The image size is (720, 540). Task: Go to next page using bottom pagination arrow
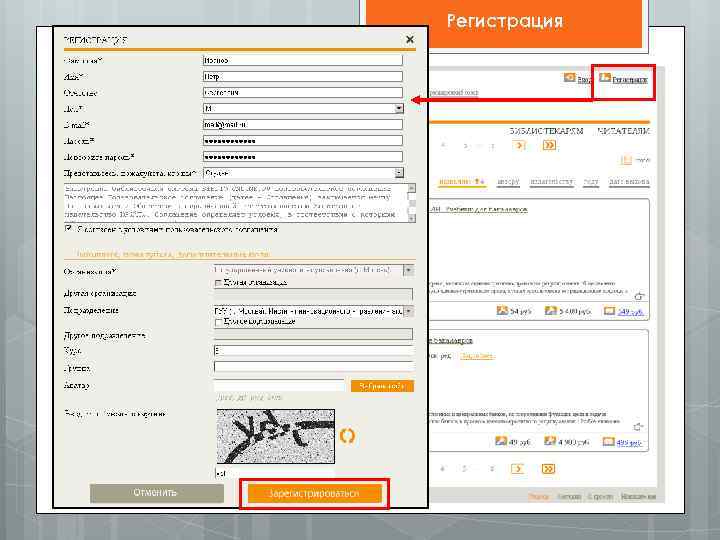point(518,469)
